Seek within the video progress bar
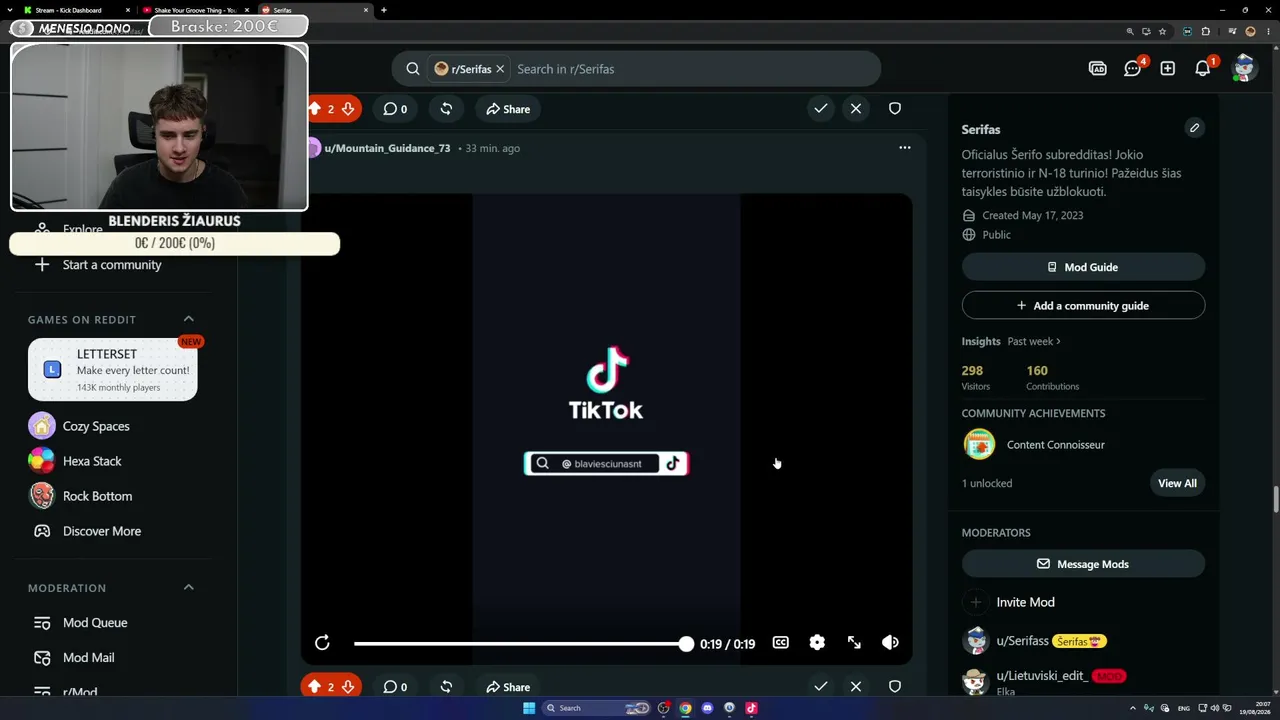Screen dimensions: 1280x720 (520, 644)
